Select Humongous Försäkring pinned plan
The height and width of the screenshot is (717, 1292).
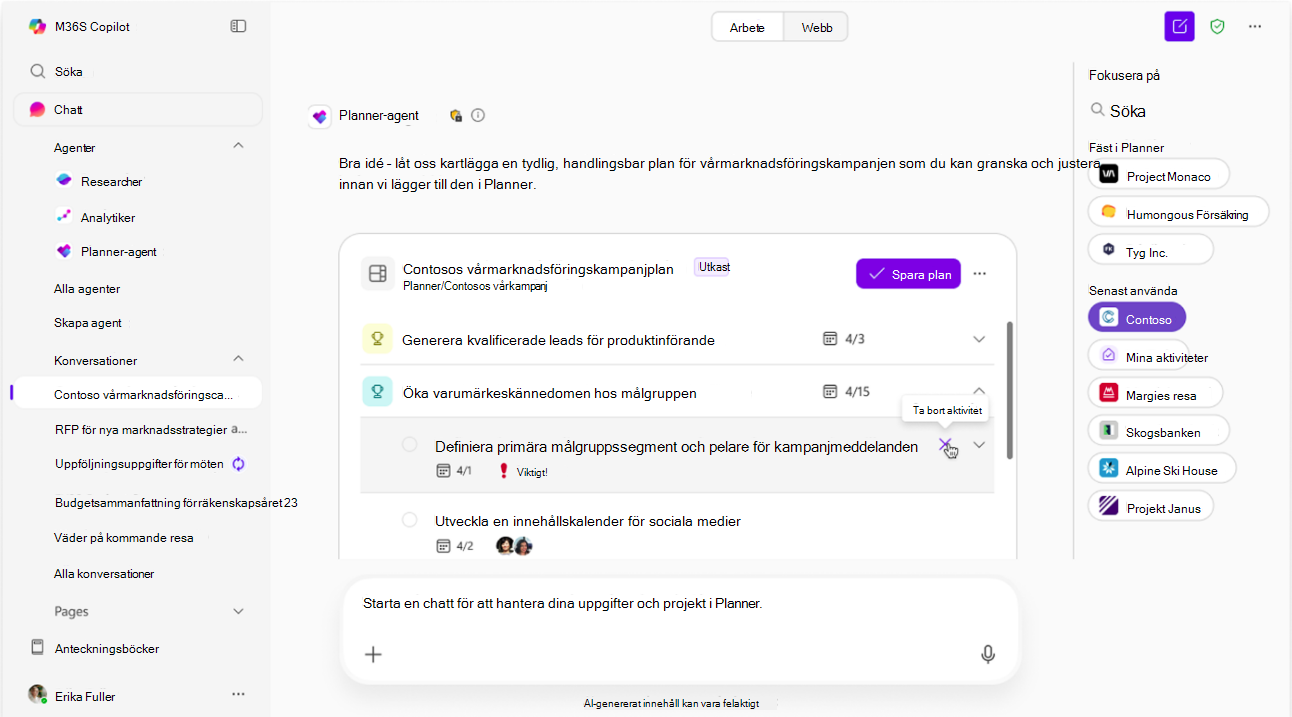pyautogui.click(x=1178, y=213)
